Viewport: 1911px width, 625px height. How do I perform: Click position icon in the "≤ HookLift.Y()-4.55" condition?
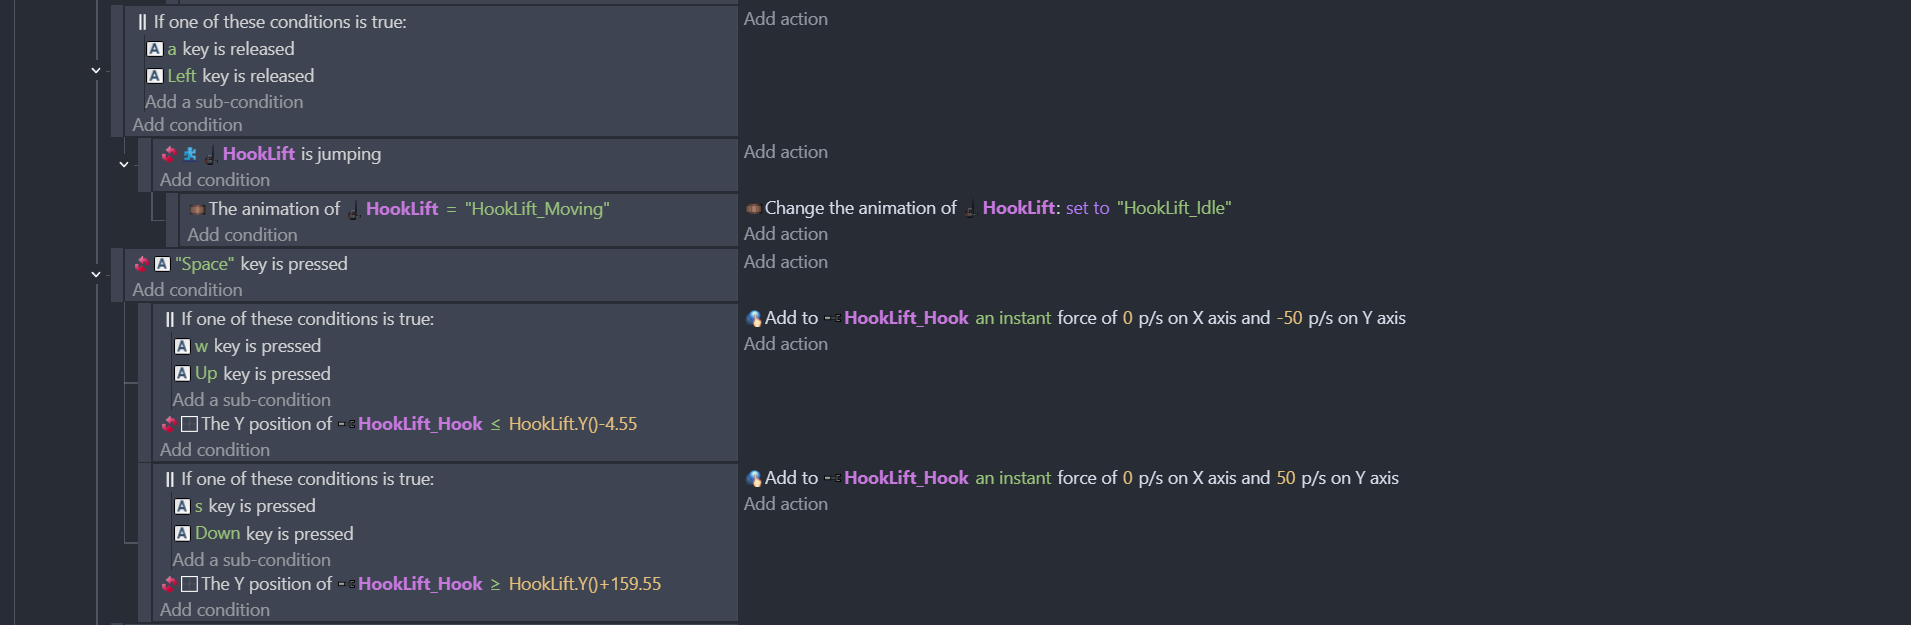pos(189,424)
